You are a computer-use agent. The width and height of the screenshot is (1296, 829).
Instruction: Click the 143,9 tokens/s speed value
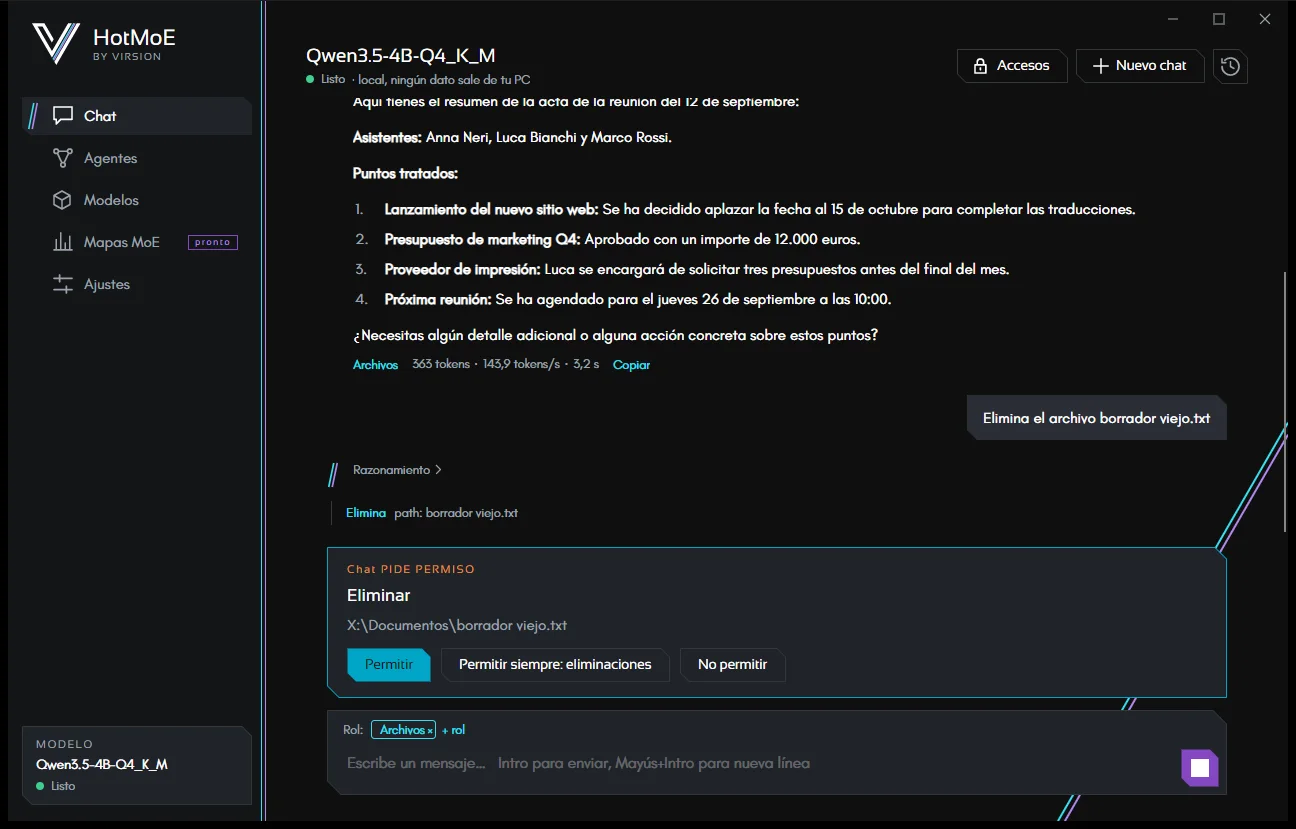click(x=521, y=365)
